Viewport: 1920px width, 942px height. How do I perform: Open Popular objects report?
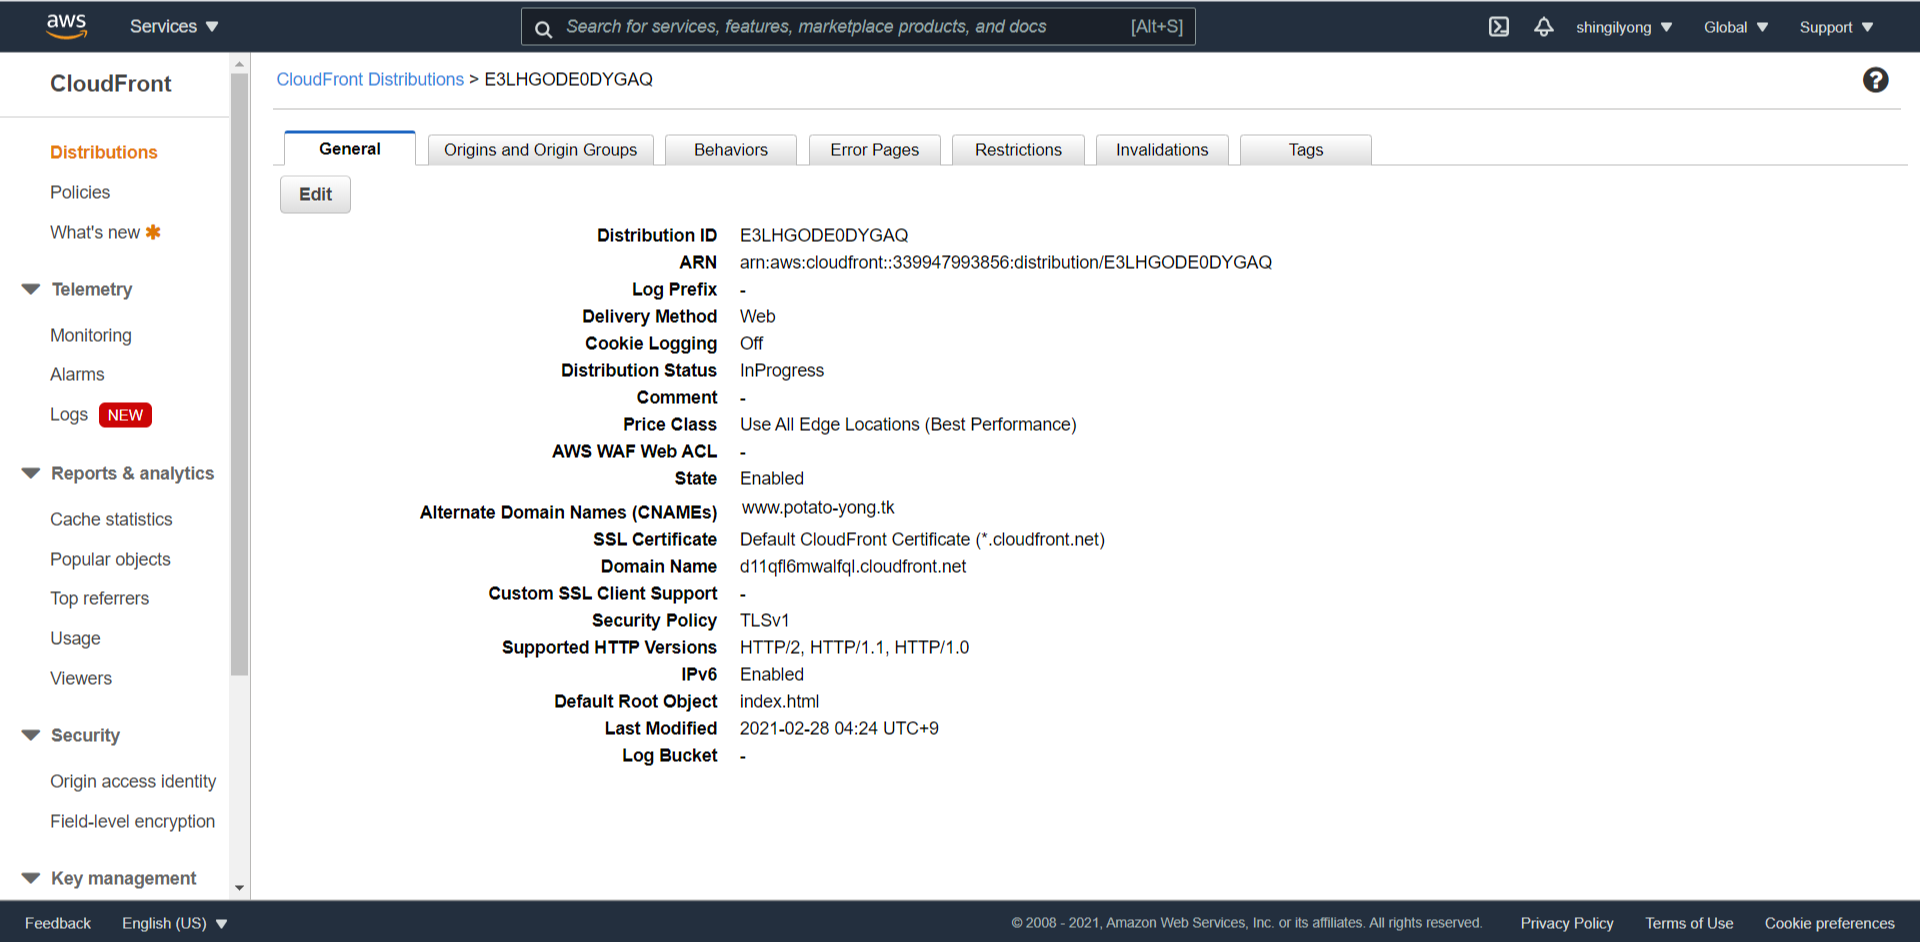click(x=110, y=559)
